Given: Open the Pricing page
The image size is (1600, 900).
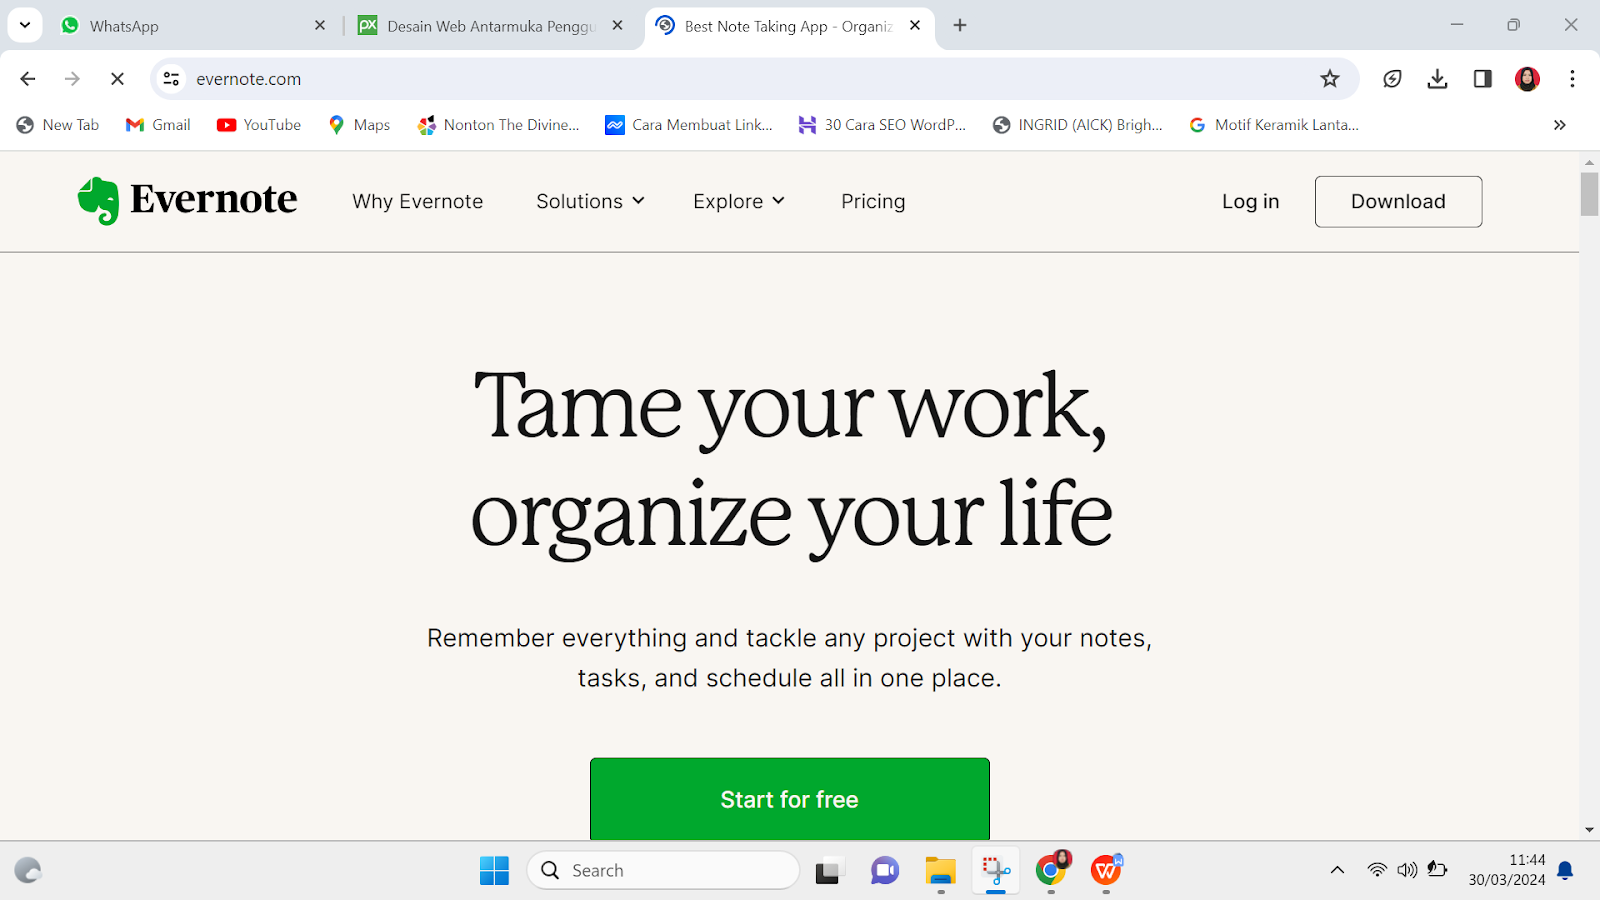Looking at the screenshot, I should point(873,202).
